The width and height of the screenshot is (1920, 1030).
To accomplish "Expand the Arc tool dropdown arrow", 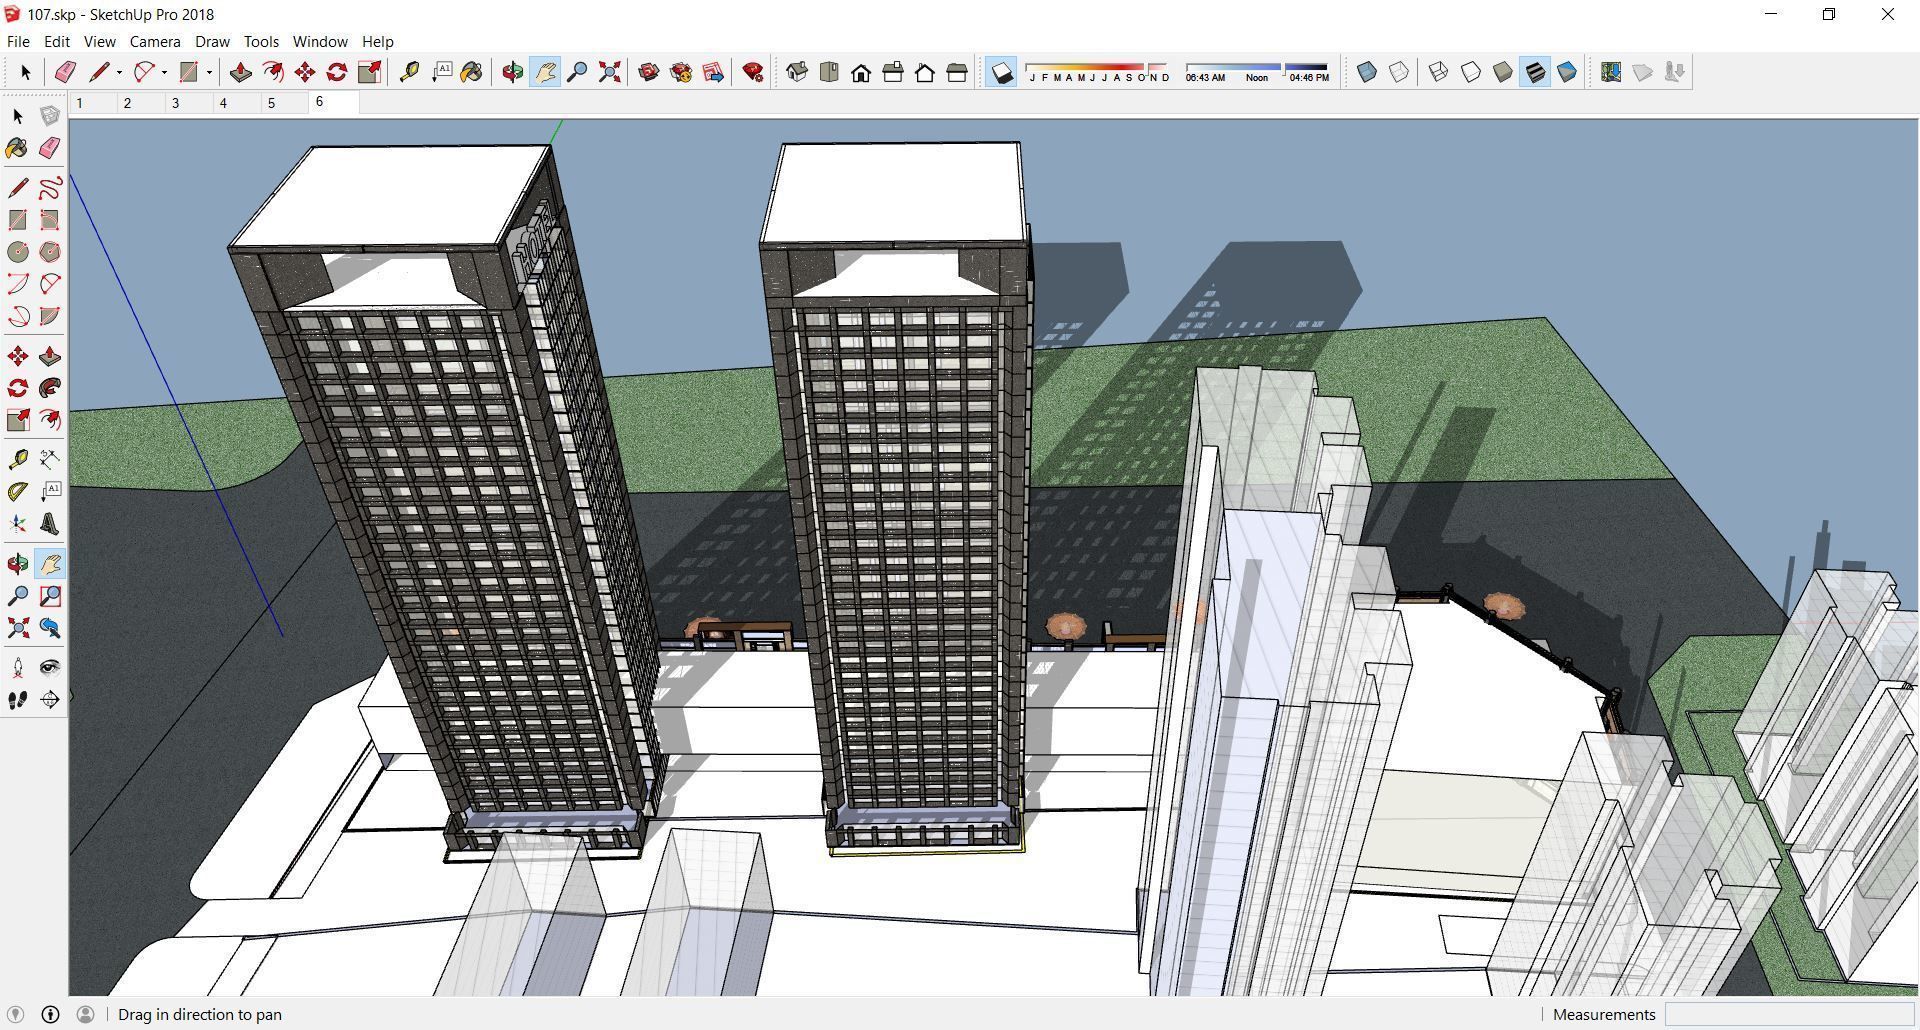I will [x=164, y=72].
